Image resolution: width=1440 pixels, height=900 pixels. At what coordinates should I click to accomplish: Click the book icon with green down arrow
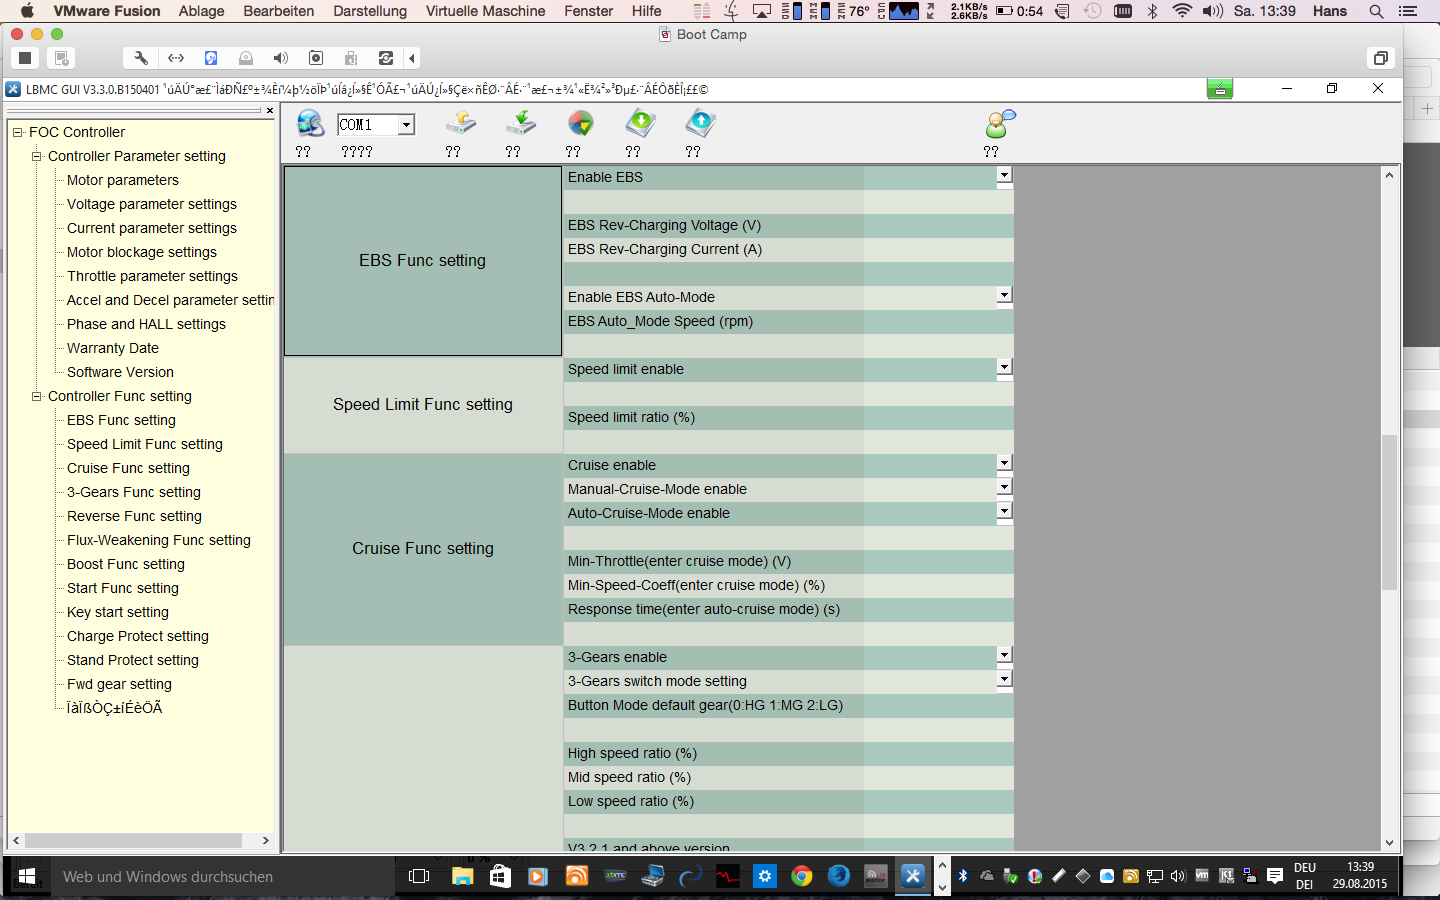(x=640, y=124)
